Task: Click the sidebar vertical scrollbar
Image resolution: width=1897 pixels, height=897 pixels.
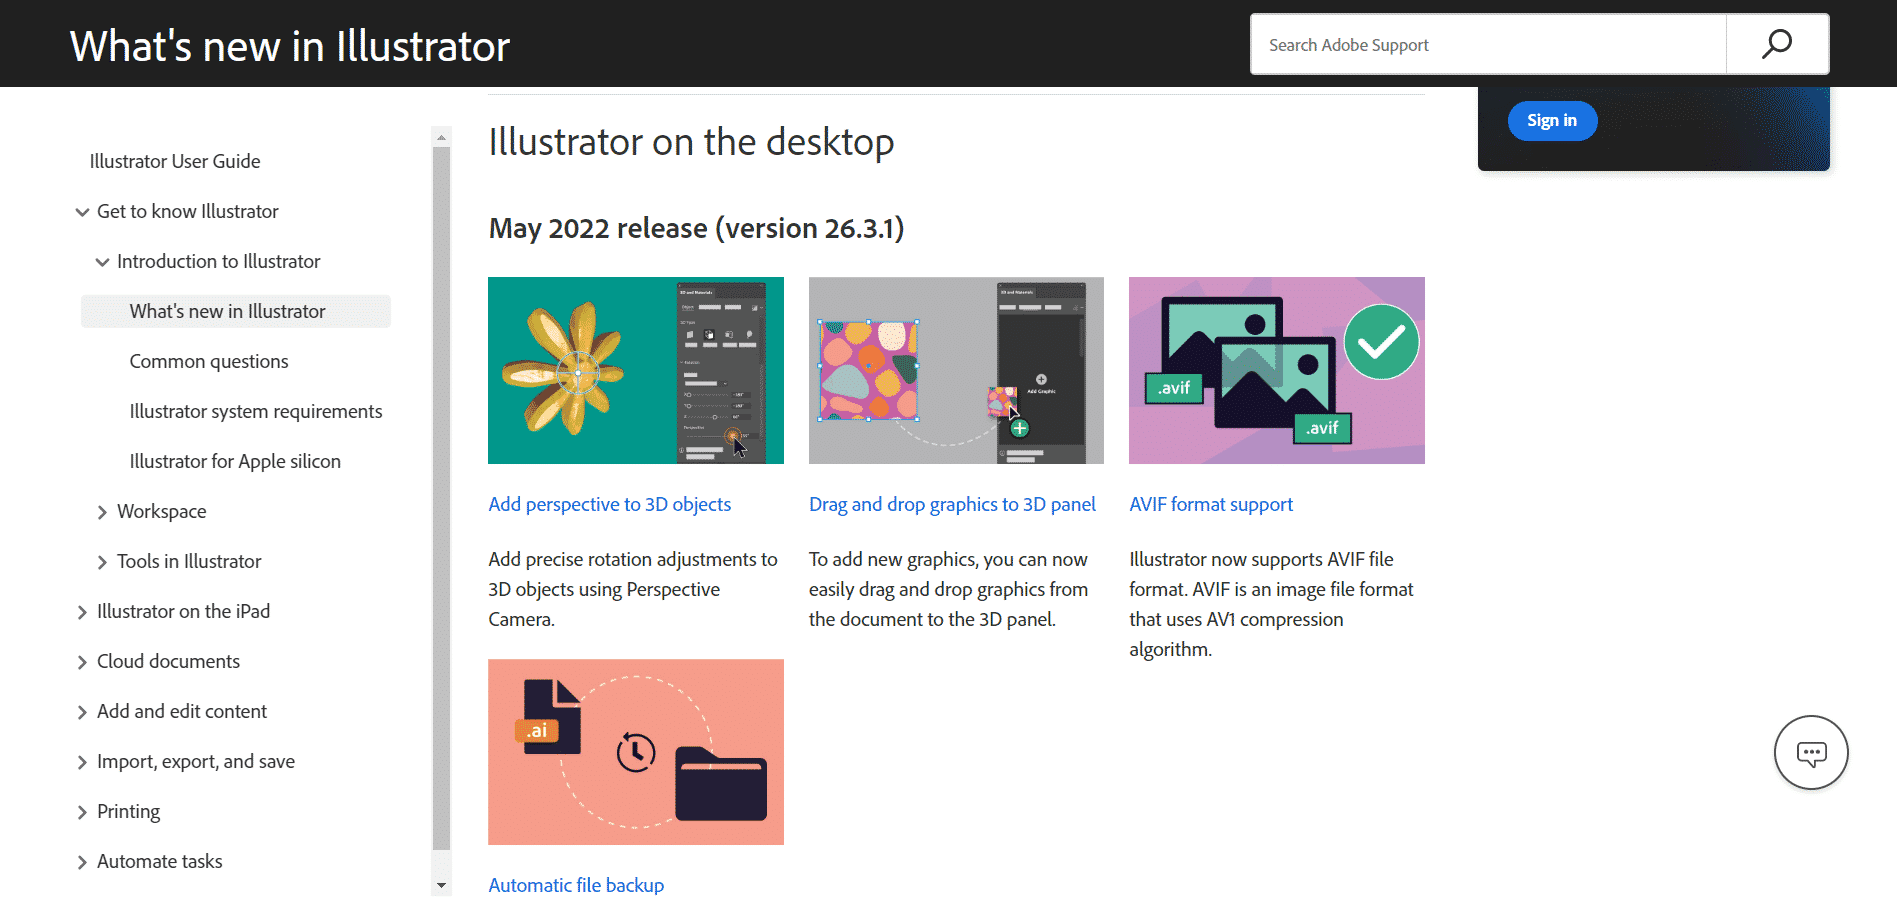Action: pyautogui.click(x=441, y=500)
